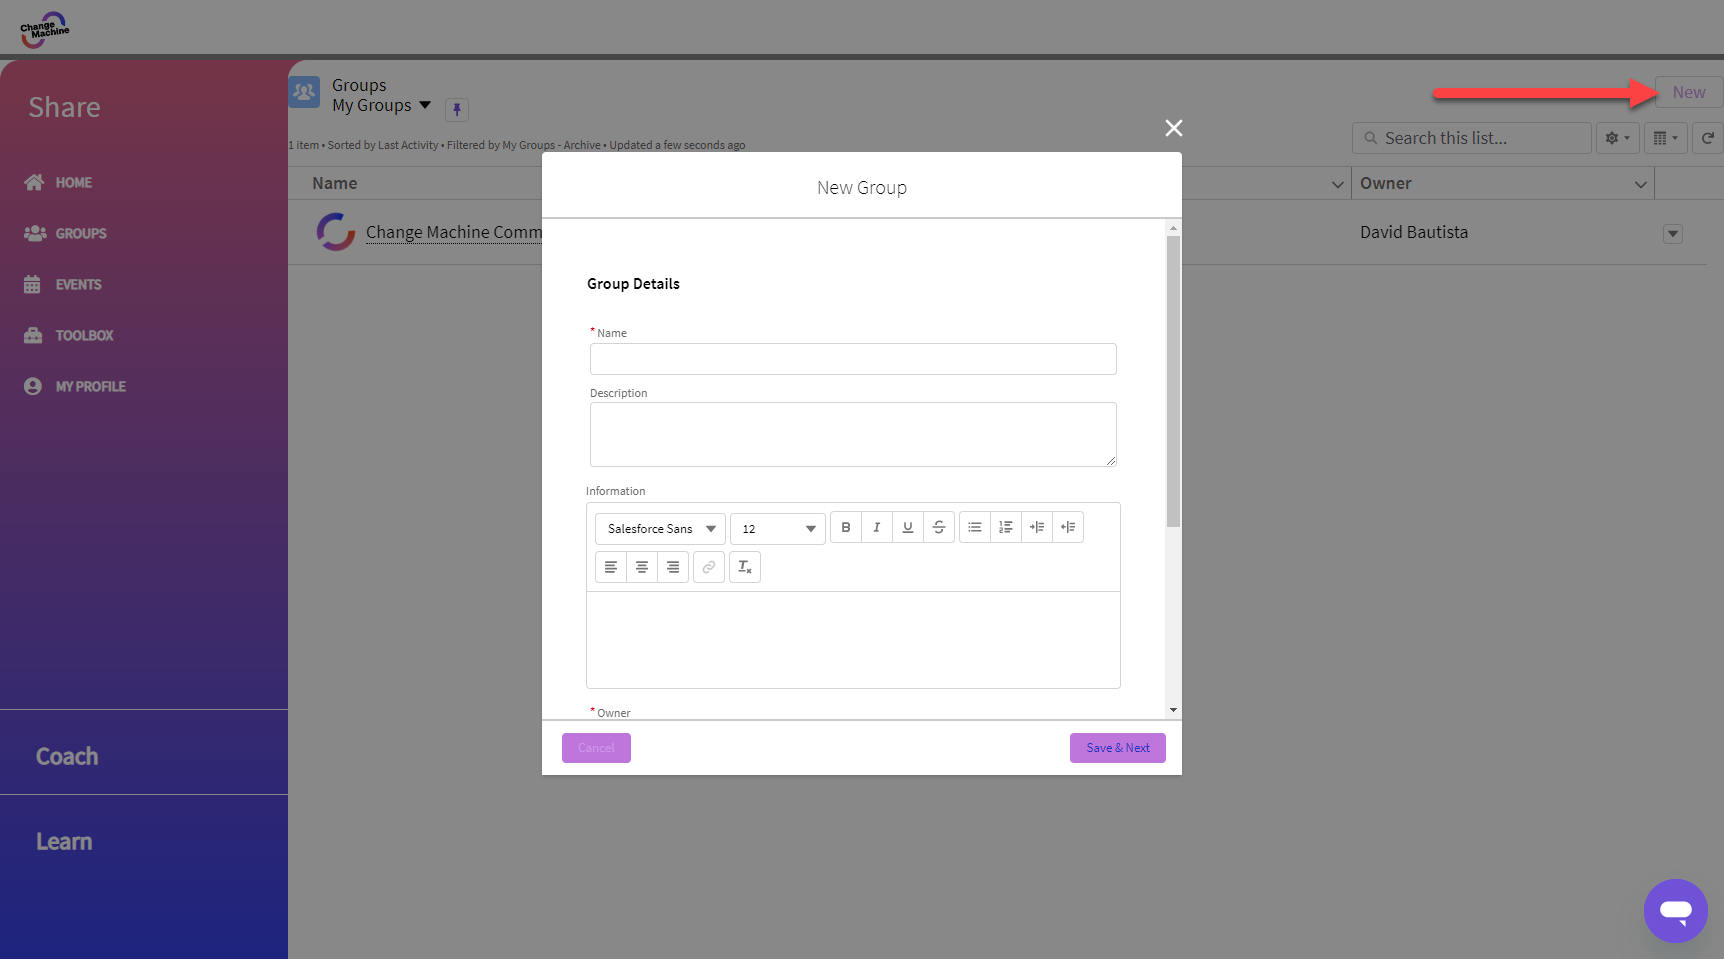The image size is (1724, 959).
Task: Open the chat bubble widget
Action: [x=1675, y=911]
